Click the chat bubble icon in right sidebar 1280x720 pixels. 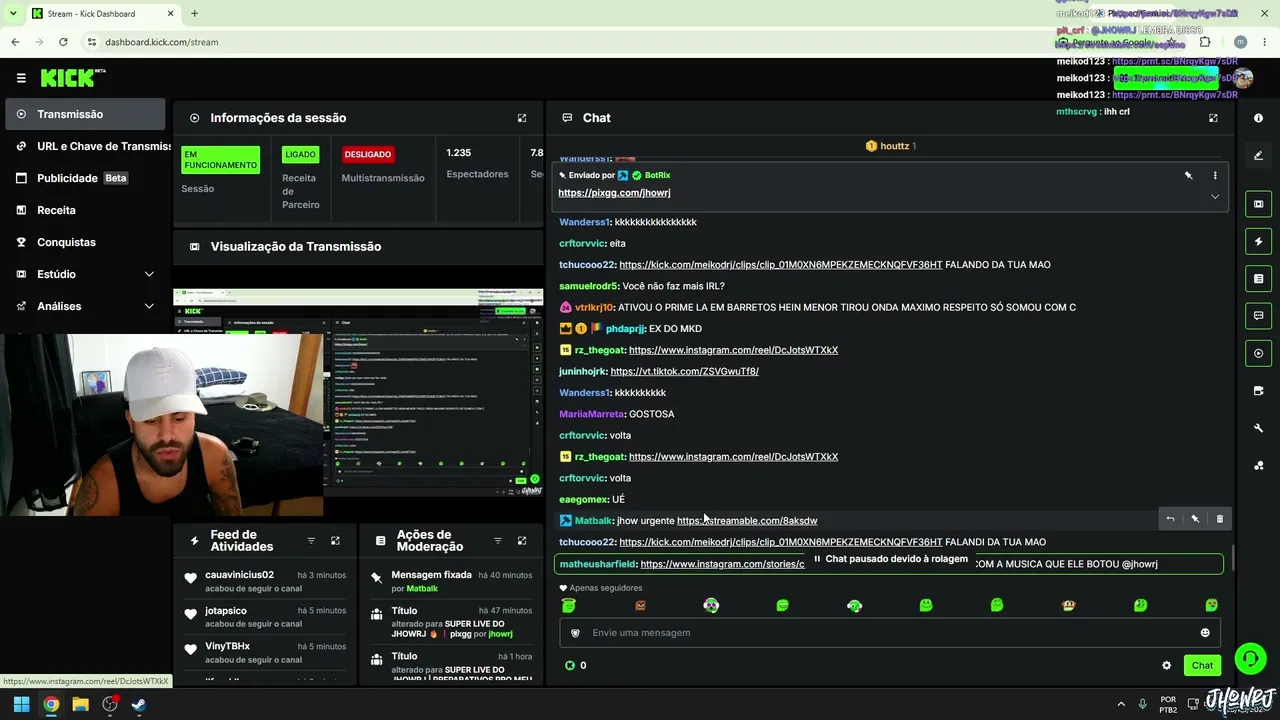click(x=1258, y=316)
